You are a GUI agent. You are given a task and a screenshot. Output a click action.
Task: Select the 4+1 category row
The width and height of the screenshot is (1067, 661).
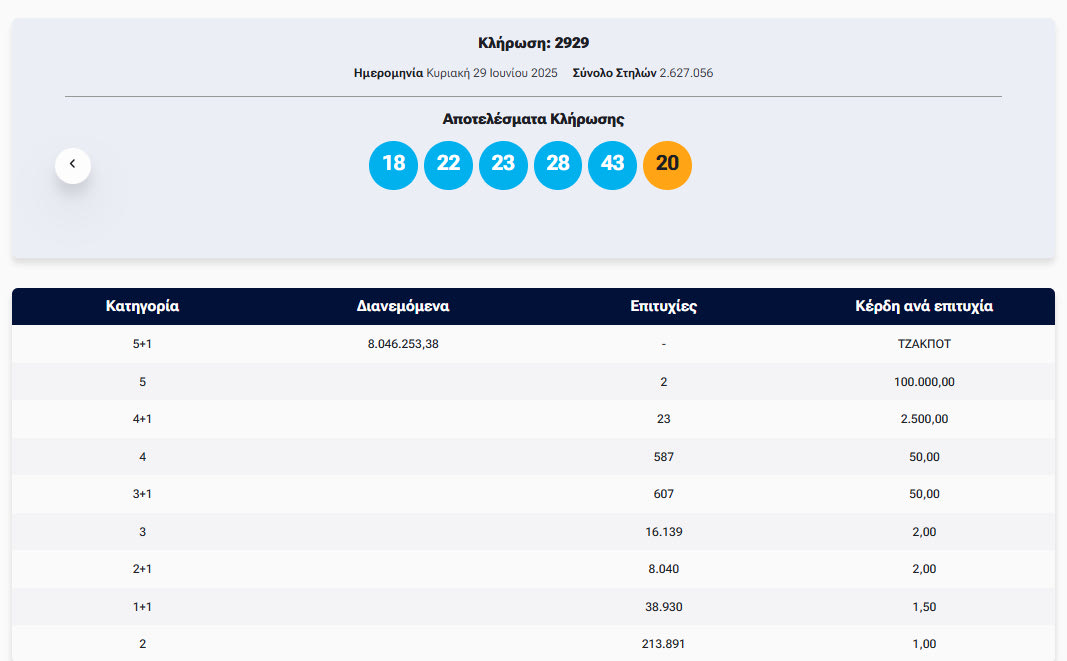pos(142,419)
